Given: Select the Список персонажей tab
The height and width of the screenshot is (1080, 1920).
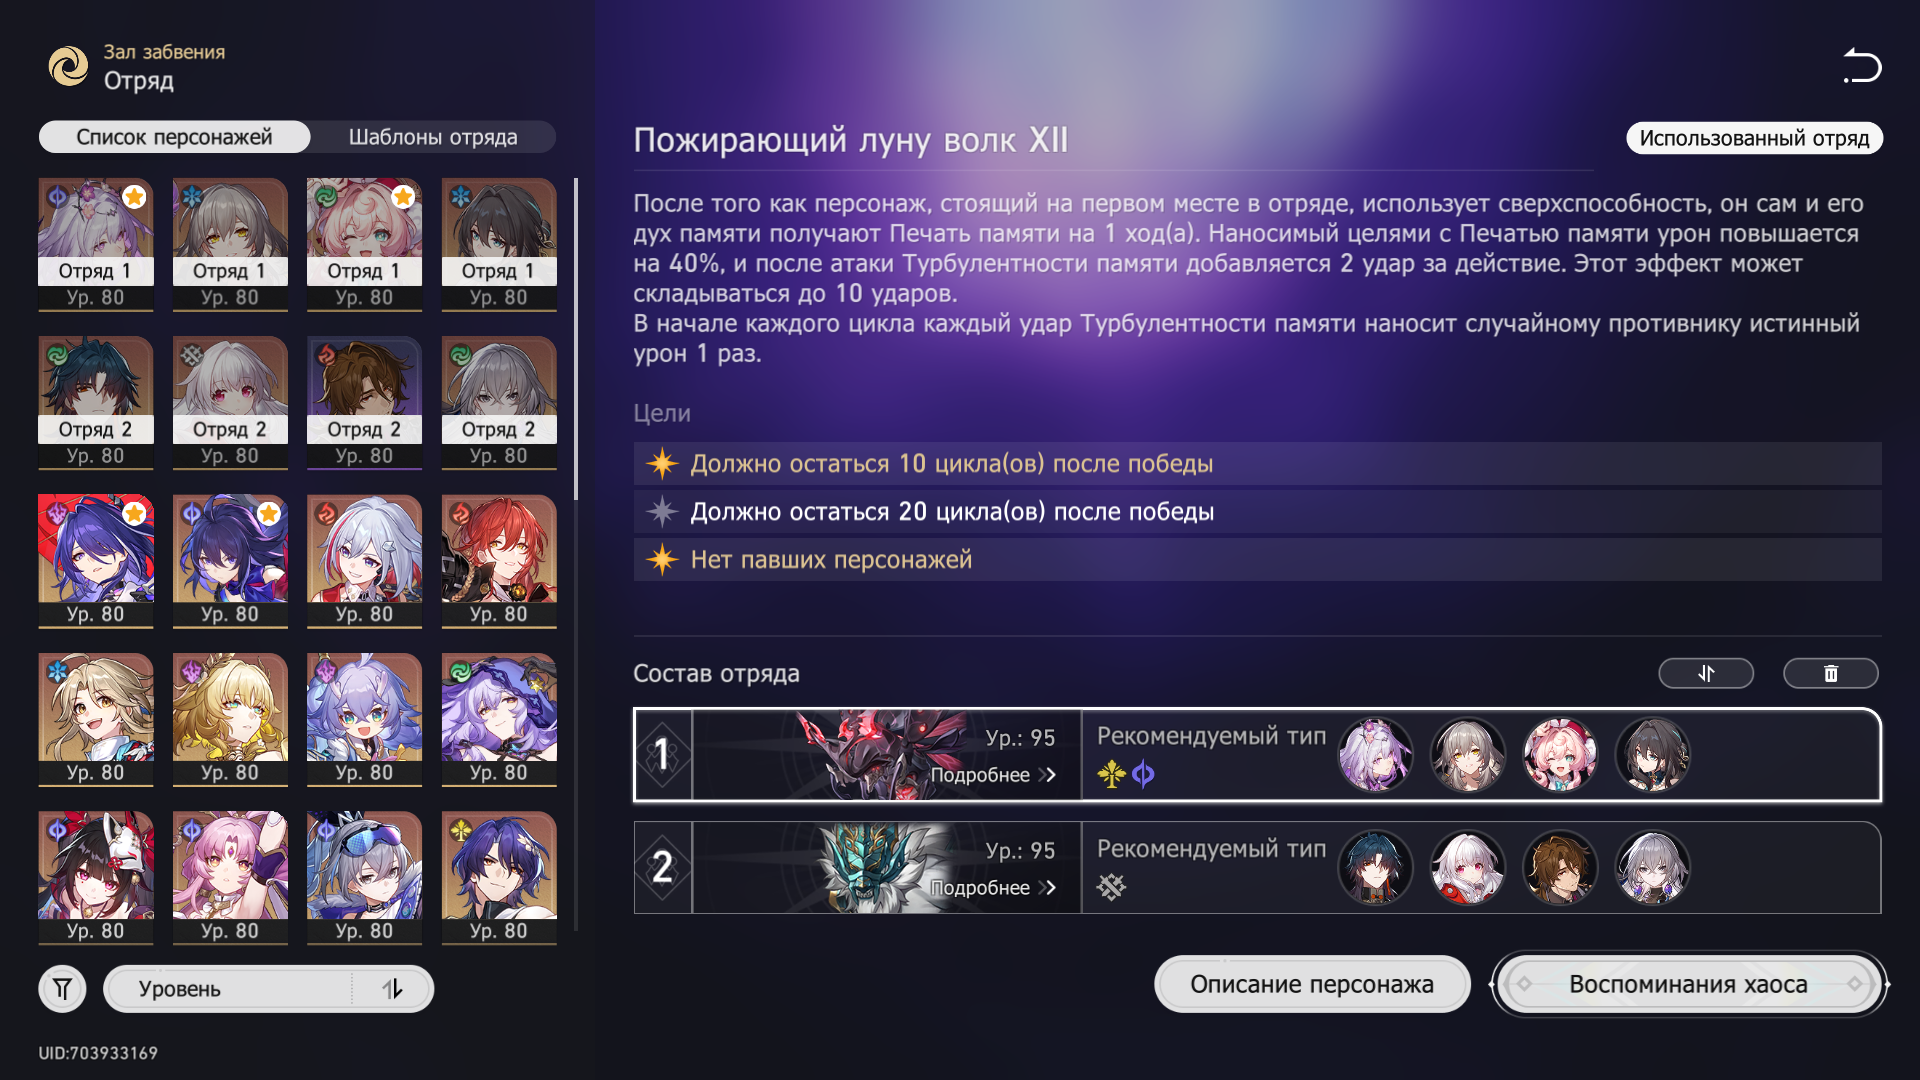Looking at the screenshot, I should [174, 137].
